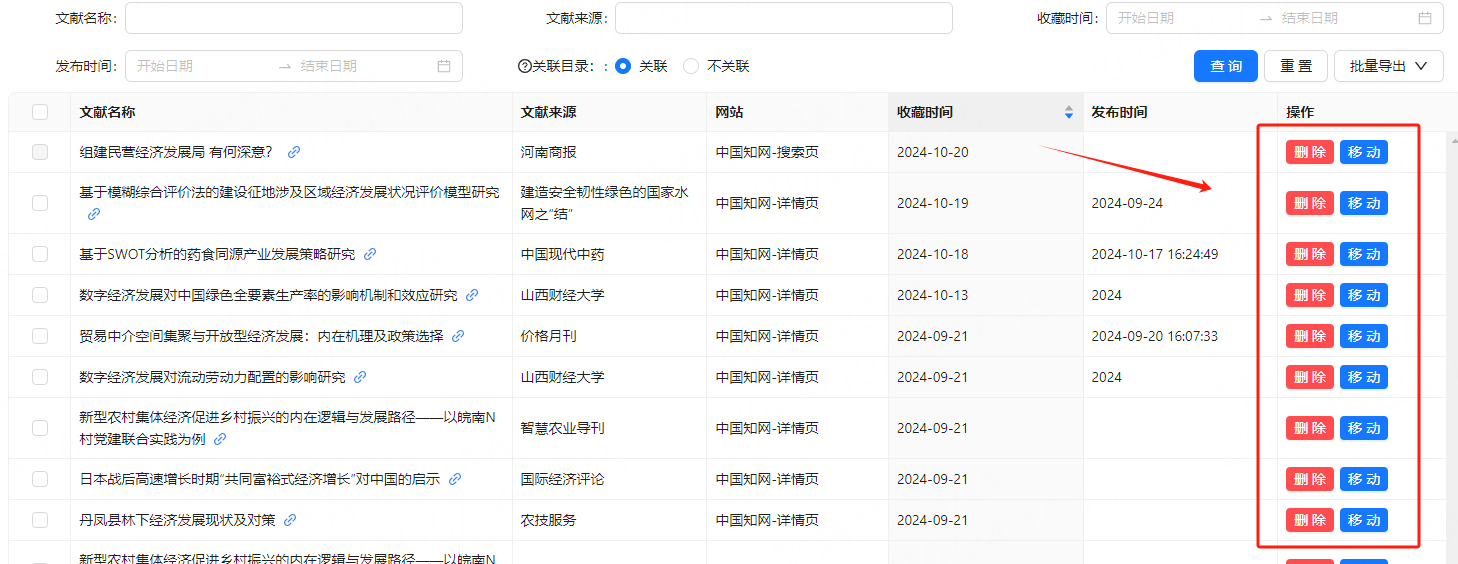Click link icon beside 组建民营经济发展局 title
This screenshot has width=1458, height=564.
pos(294,152)
